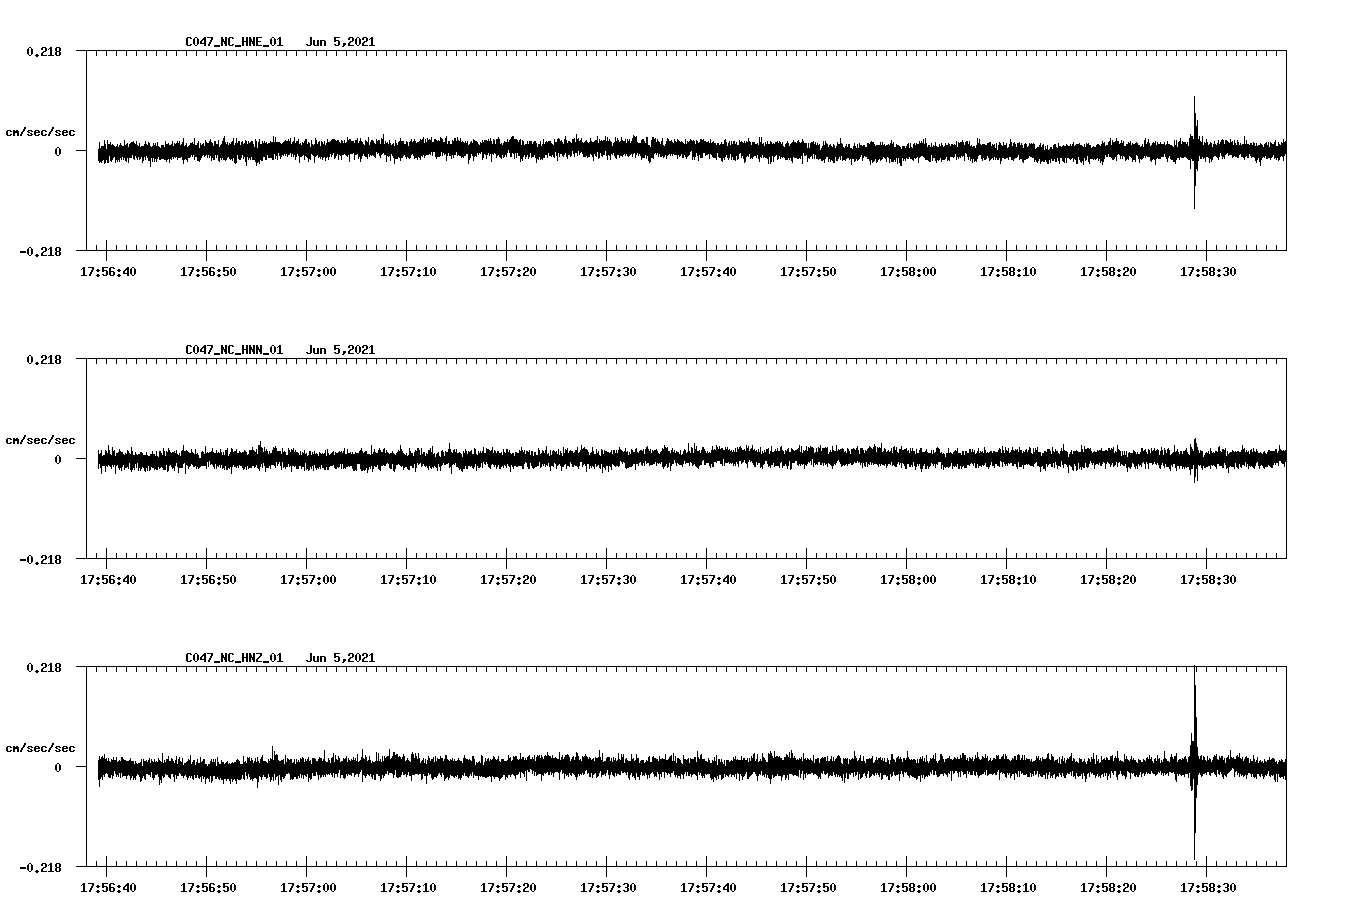Select the 17:58:00 tick on the top axis
Screen dimensions: 1358x924
pos(910,270)
